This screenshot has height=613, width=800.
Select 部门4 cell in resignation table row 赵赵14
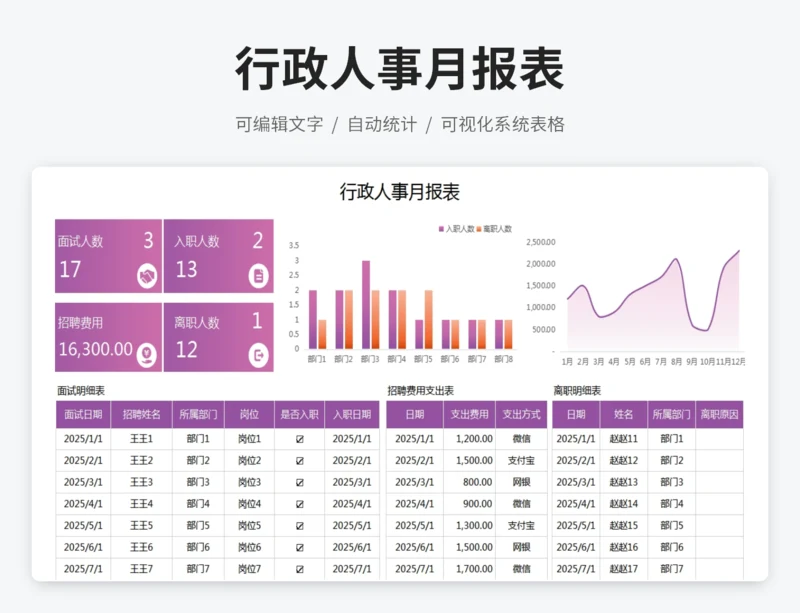tap(671, 504)
